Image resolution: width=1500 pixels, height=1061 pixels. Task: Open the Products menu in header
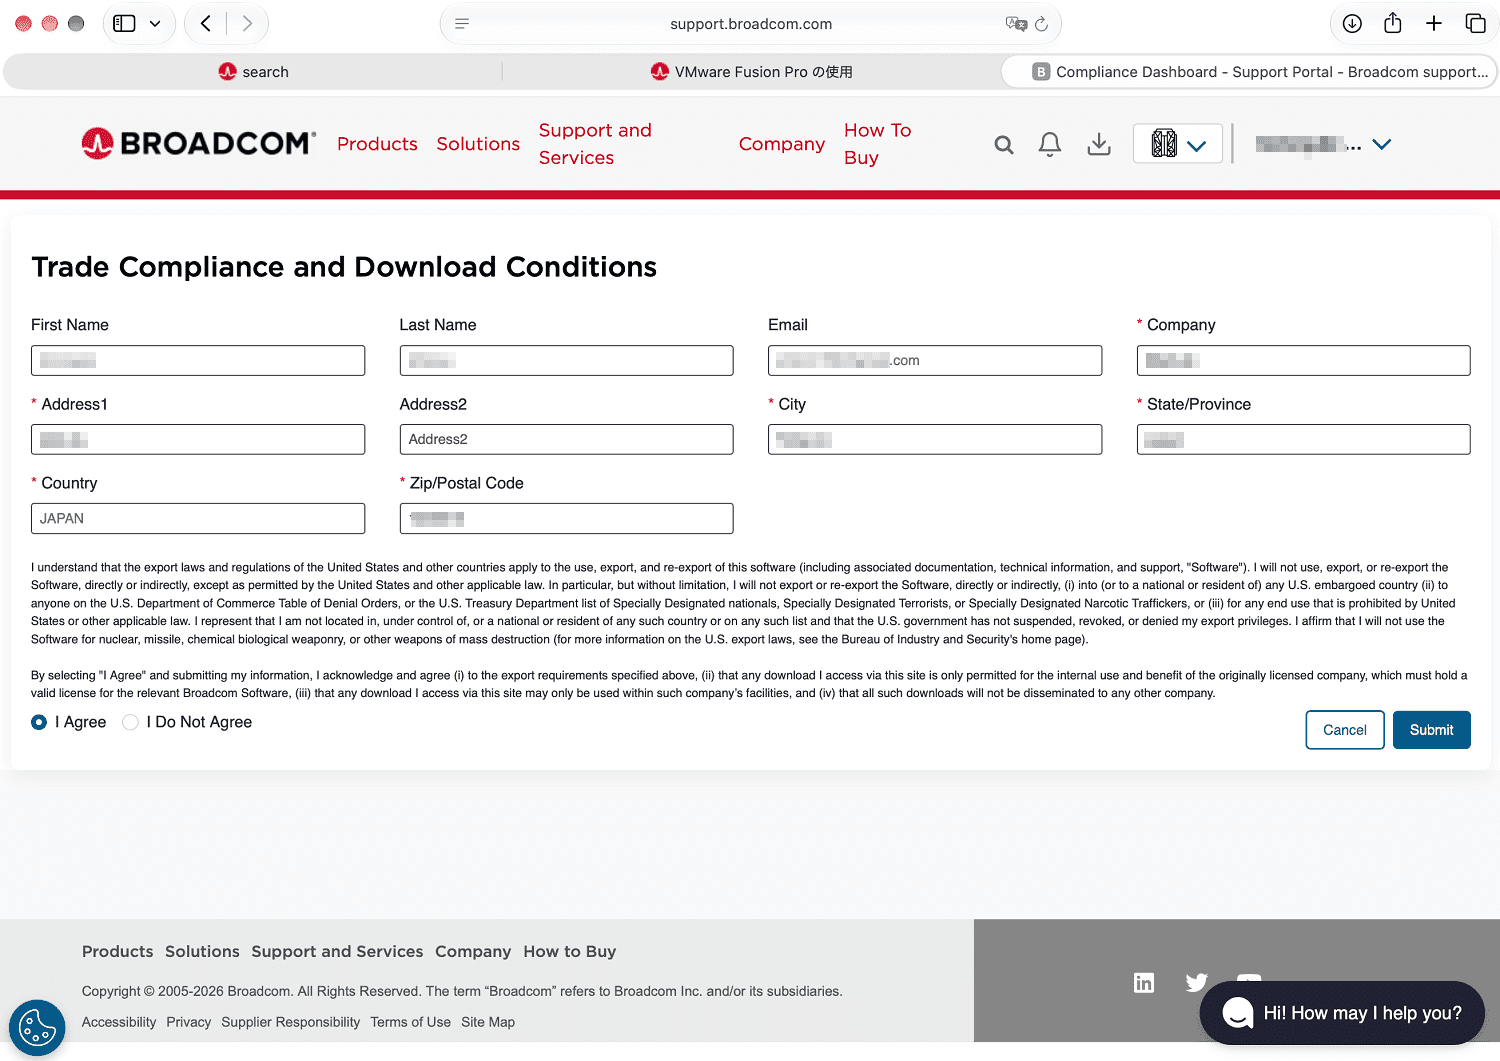377,144
